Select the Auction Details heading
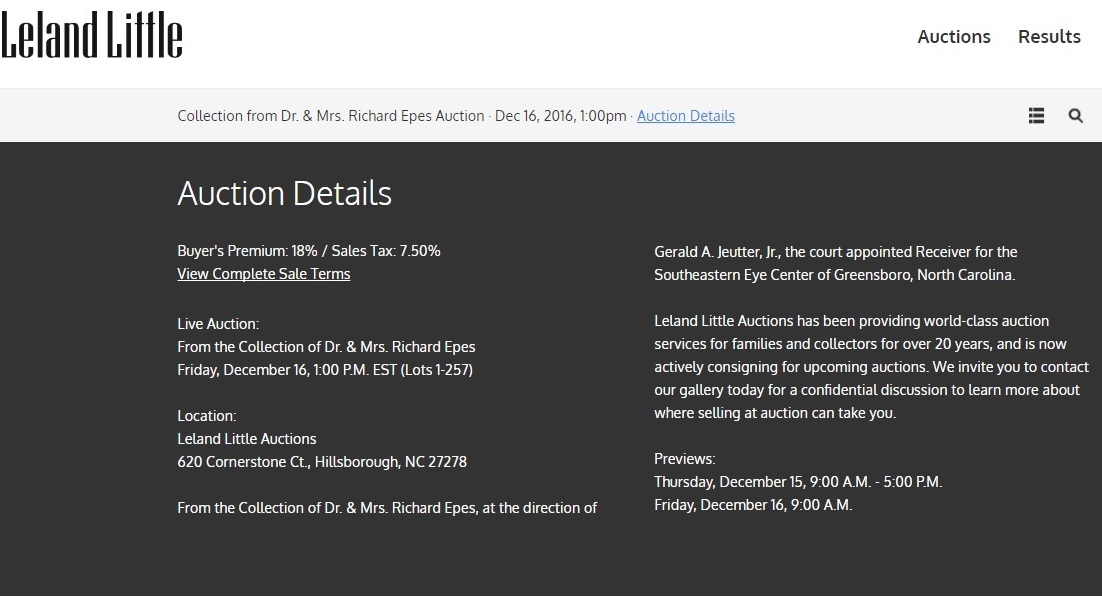Image resolution: width=1102 pixels, height=616 pixels. [x=285, y=193]
